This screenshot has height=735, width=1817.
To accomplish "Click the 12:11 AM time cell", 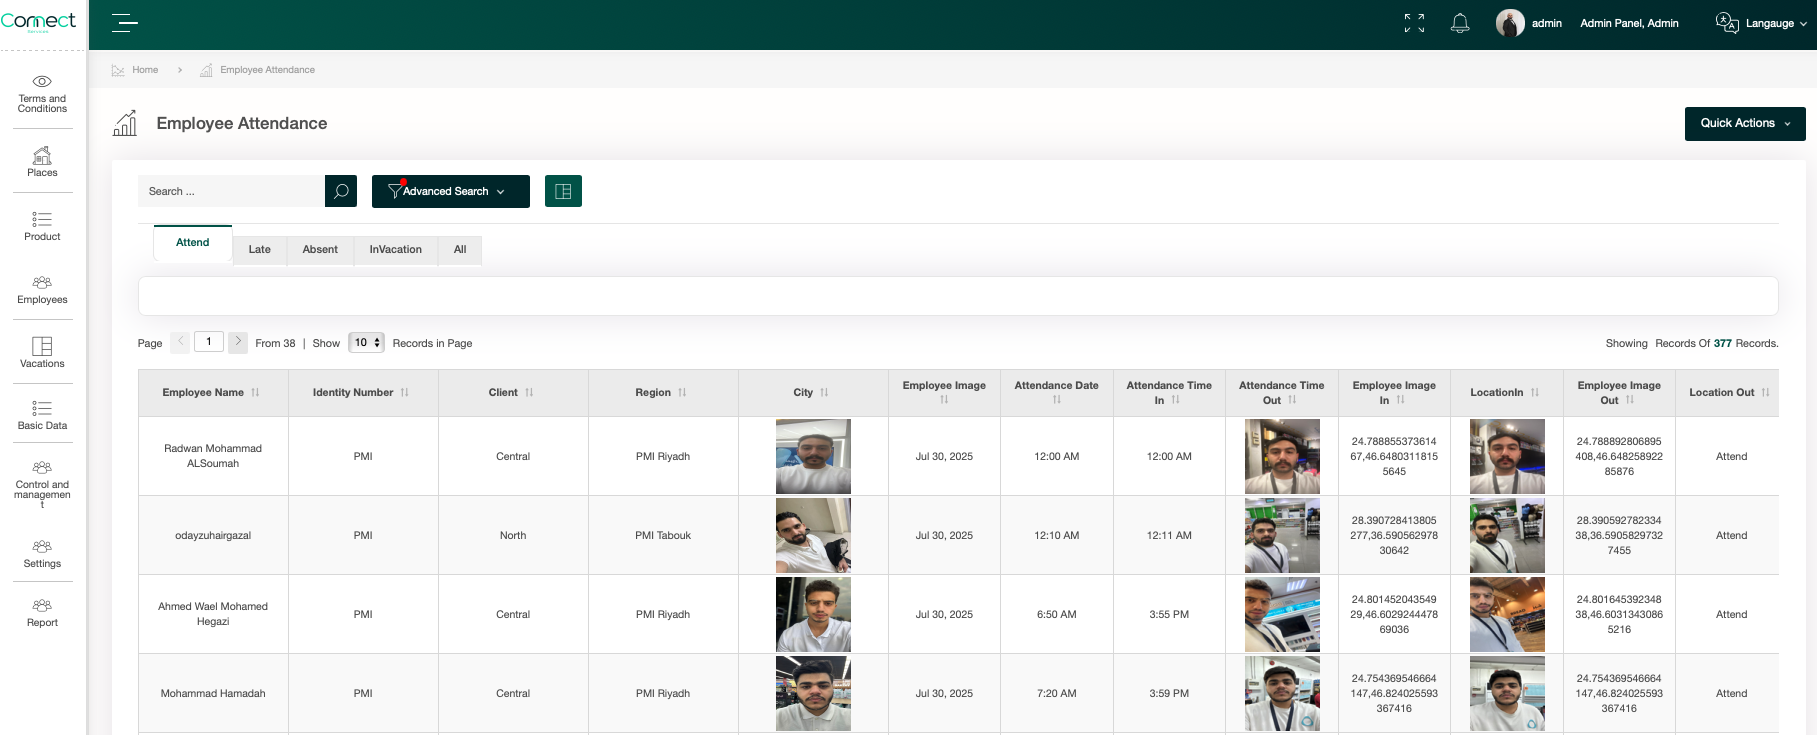I will (x=1169, y=535).
